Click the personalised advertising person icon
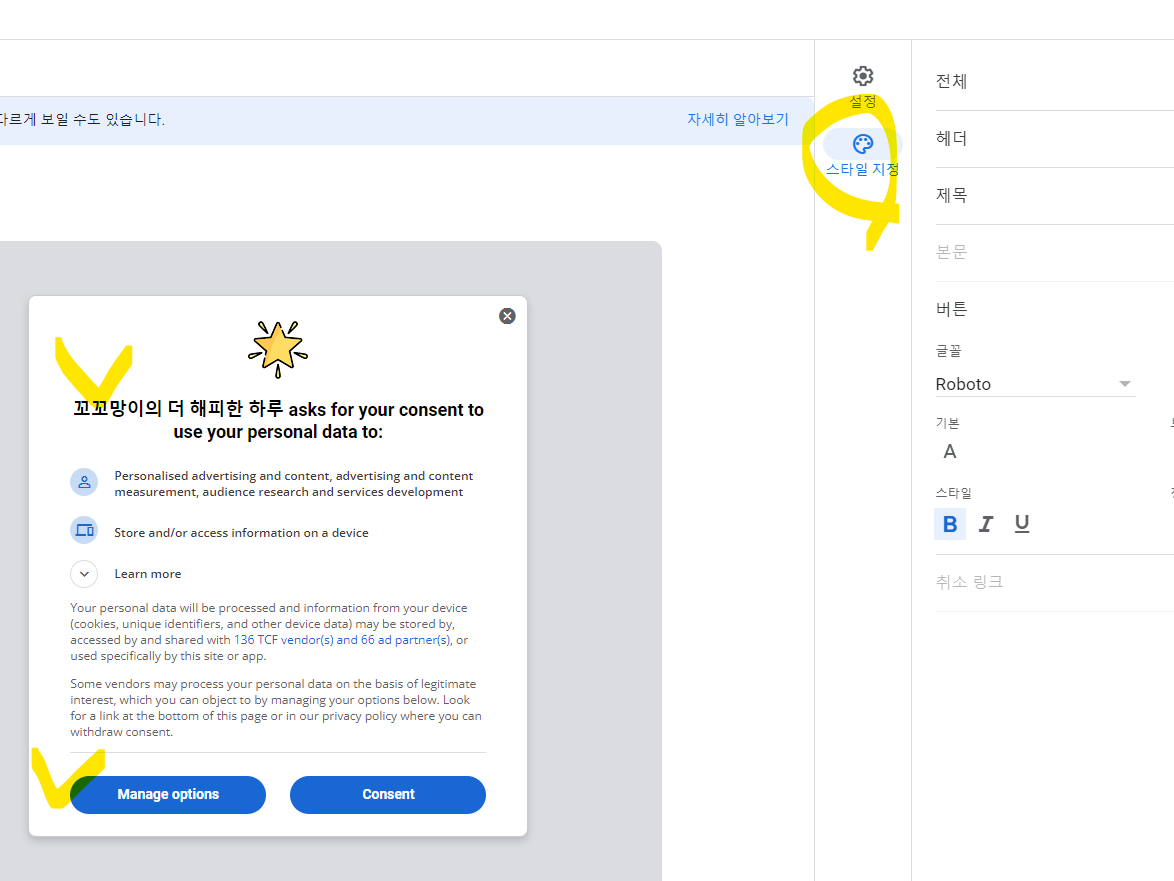The image size is (1174, 881). coord(84,481)
